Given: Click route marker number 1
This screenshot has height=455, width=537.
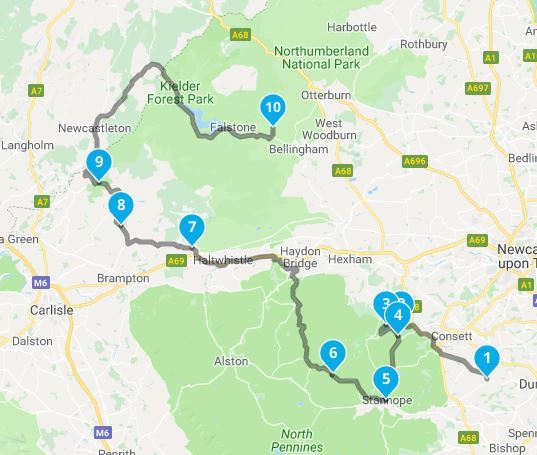Looking at the screenshot, I should click(487, 359).
